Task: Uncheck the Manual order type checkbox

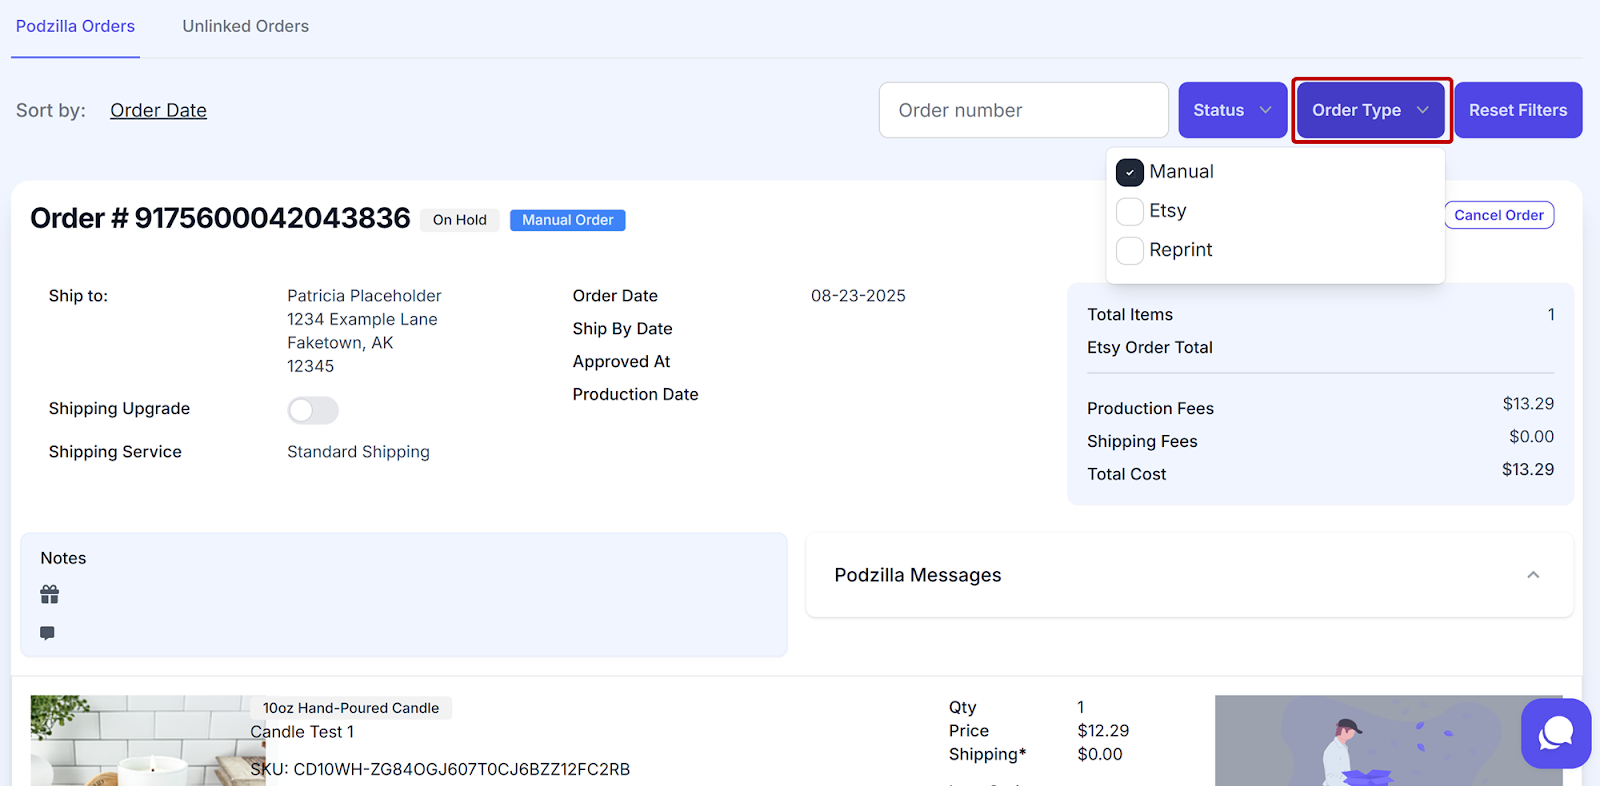Action: point(1130,173)
